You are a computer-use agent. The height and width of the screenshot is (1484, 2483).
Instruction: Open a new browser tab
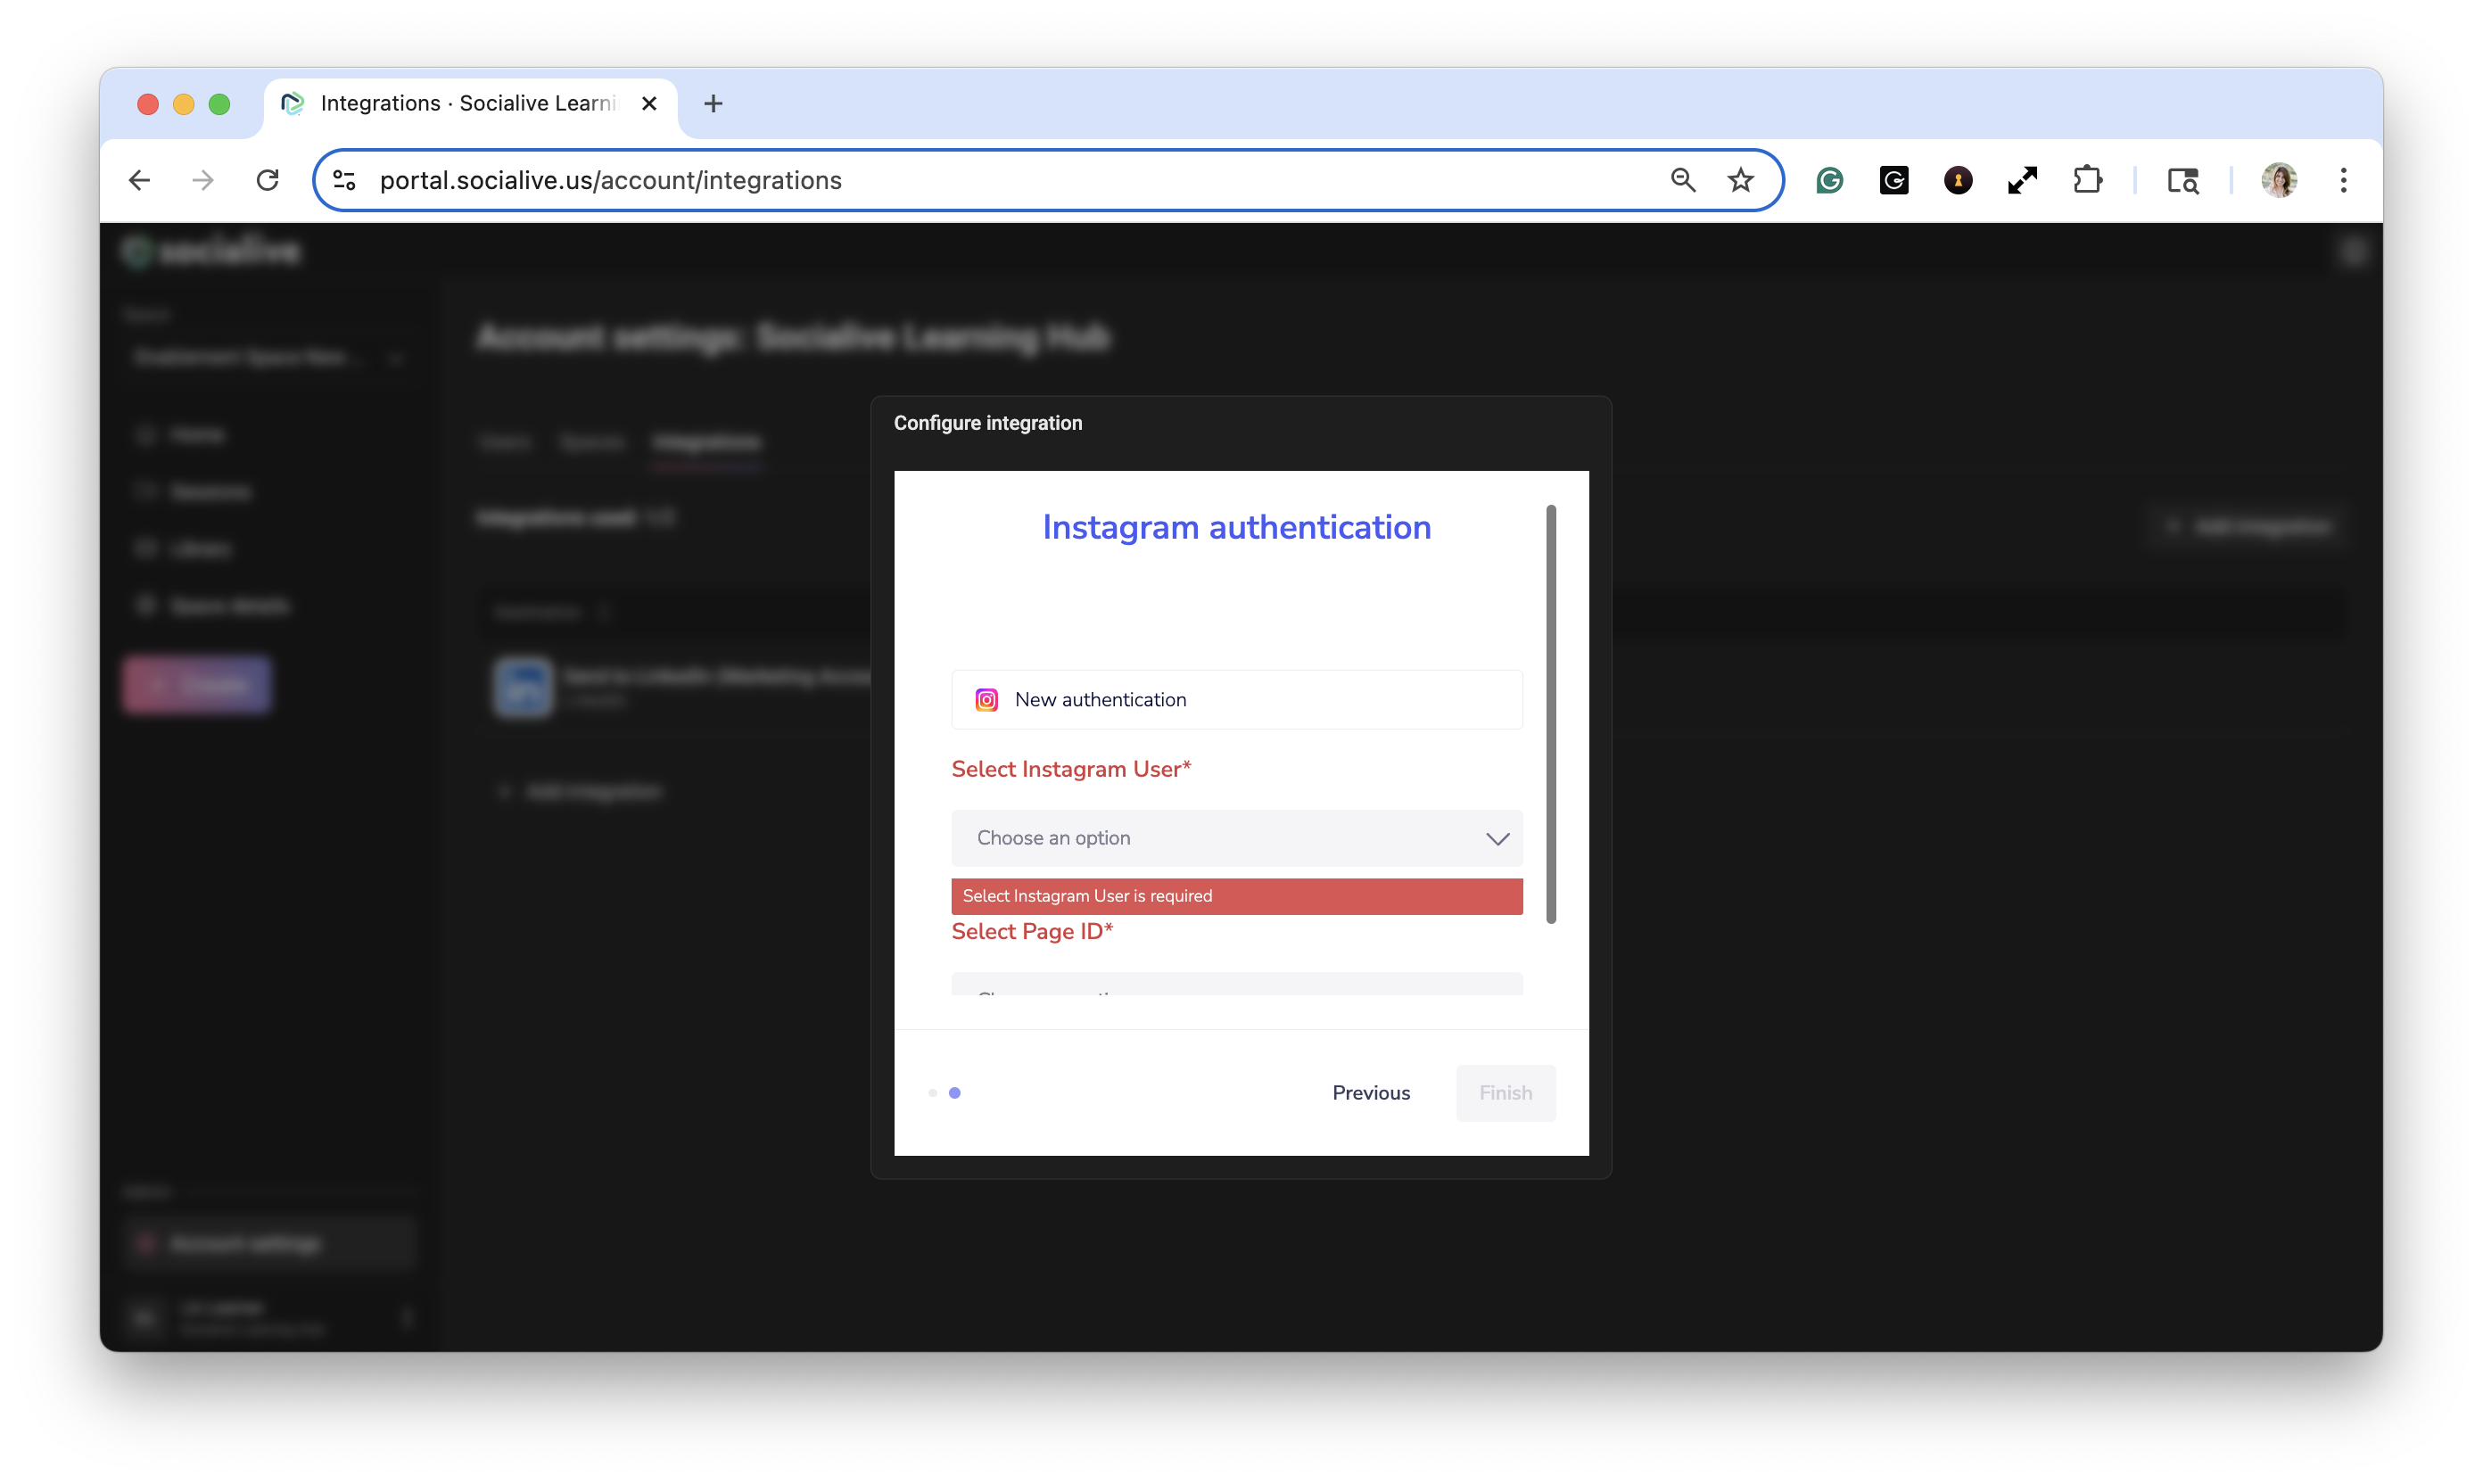(713, 103)
